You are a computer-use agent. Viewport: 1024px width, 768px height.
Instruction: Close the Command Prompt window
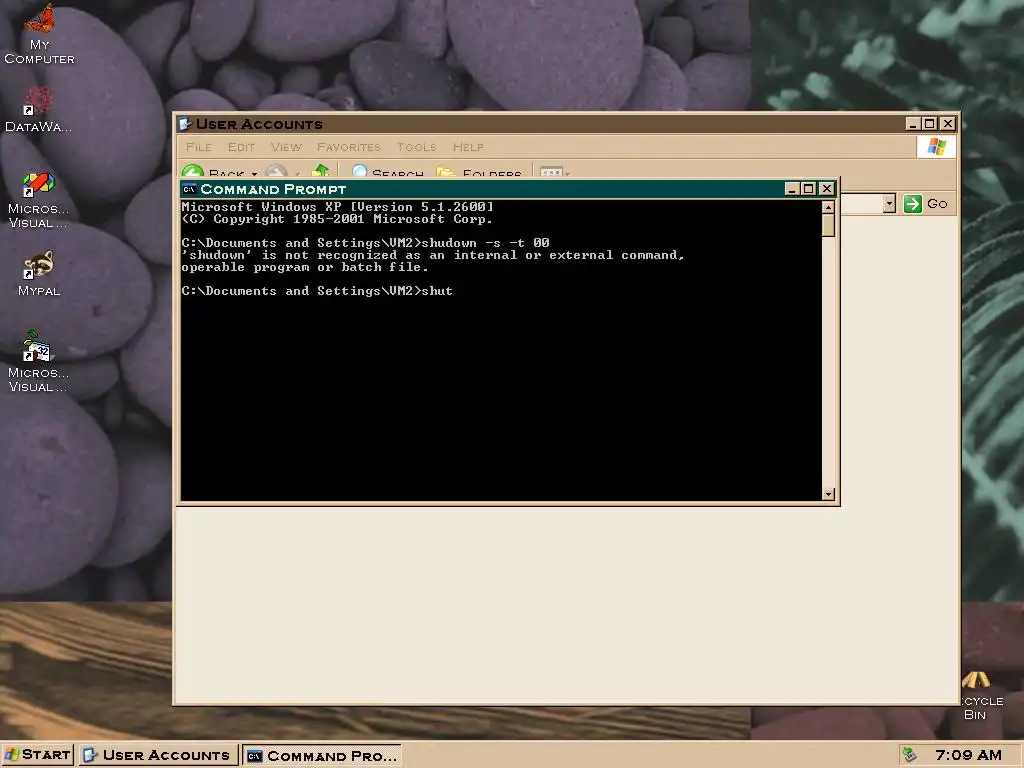[x=827, y=189]
